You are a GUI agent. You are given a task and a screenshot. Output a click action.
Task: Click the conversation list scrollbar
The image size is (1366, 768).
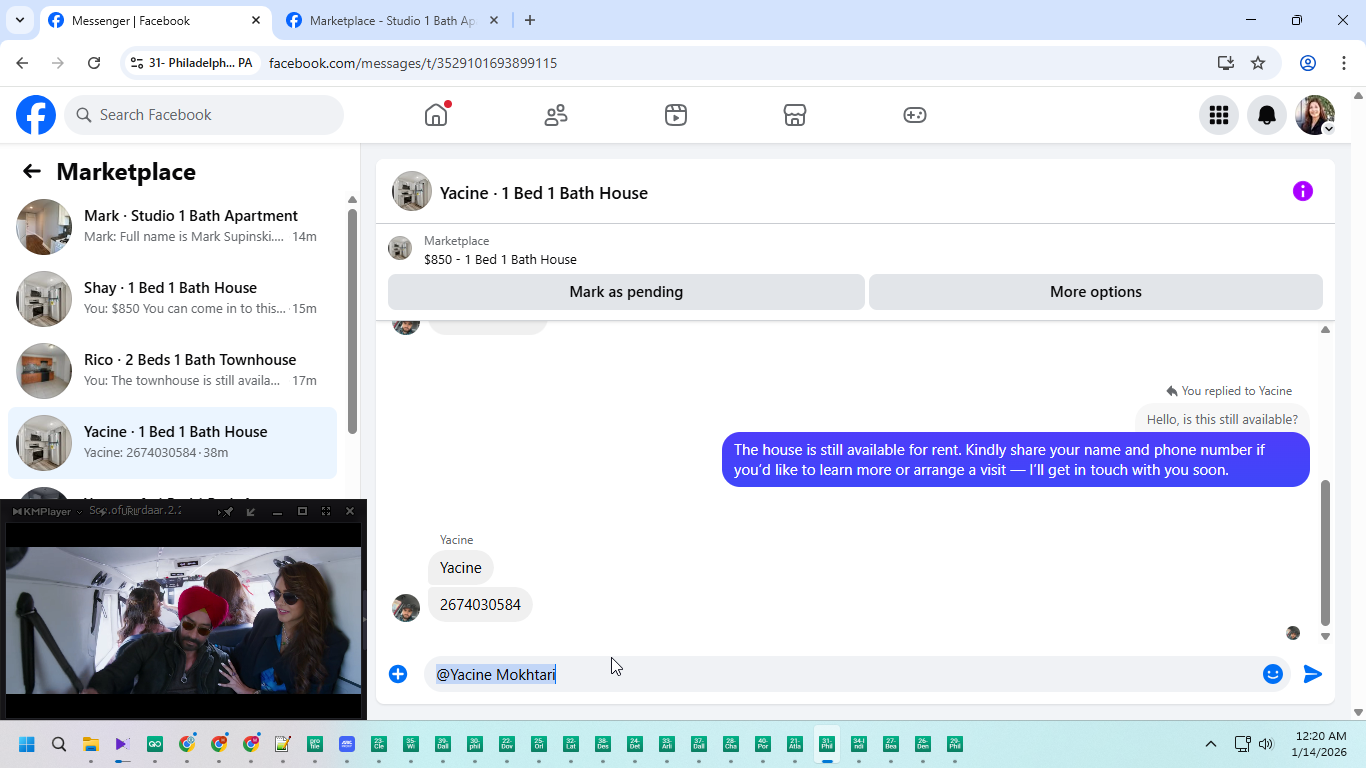coord(352,320)
